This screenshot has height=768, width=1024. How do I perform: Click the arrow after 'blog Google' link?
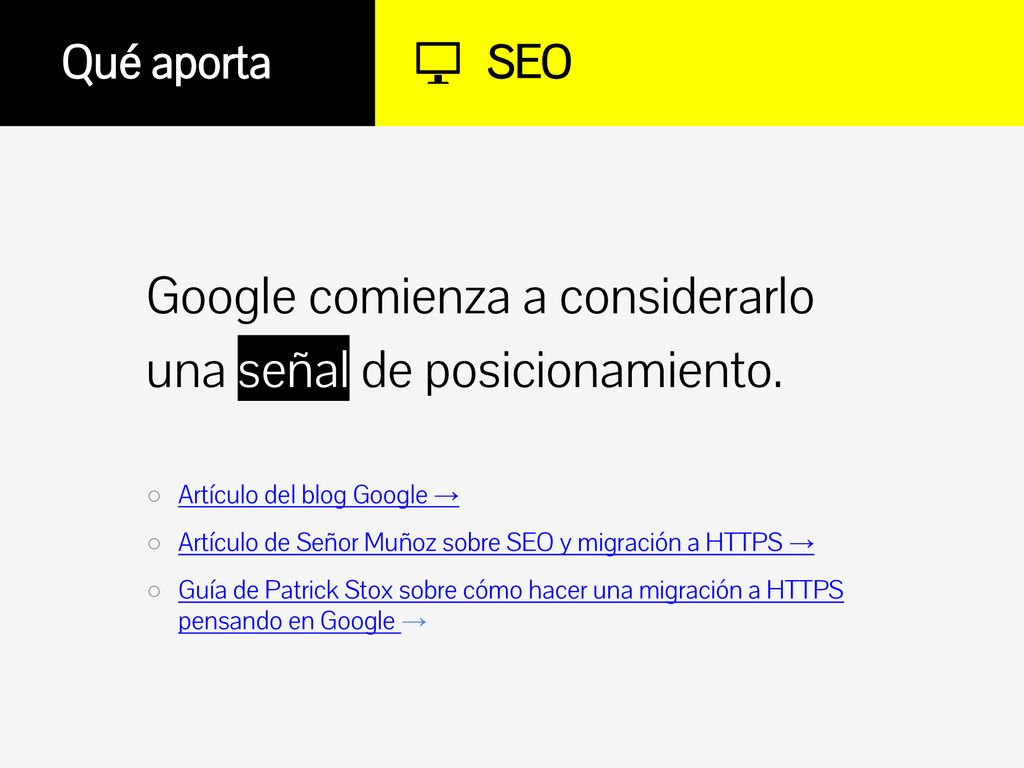click(446, 496)
